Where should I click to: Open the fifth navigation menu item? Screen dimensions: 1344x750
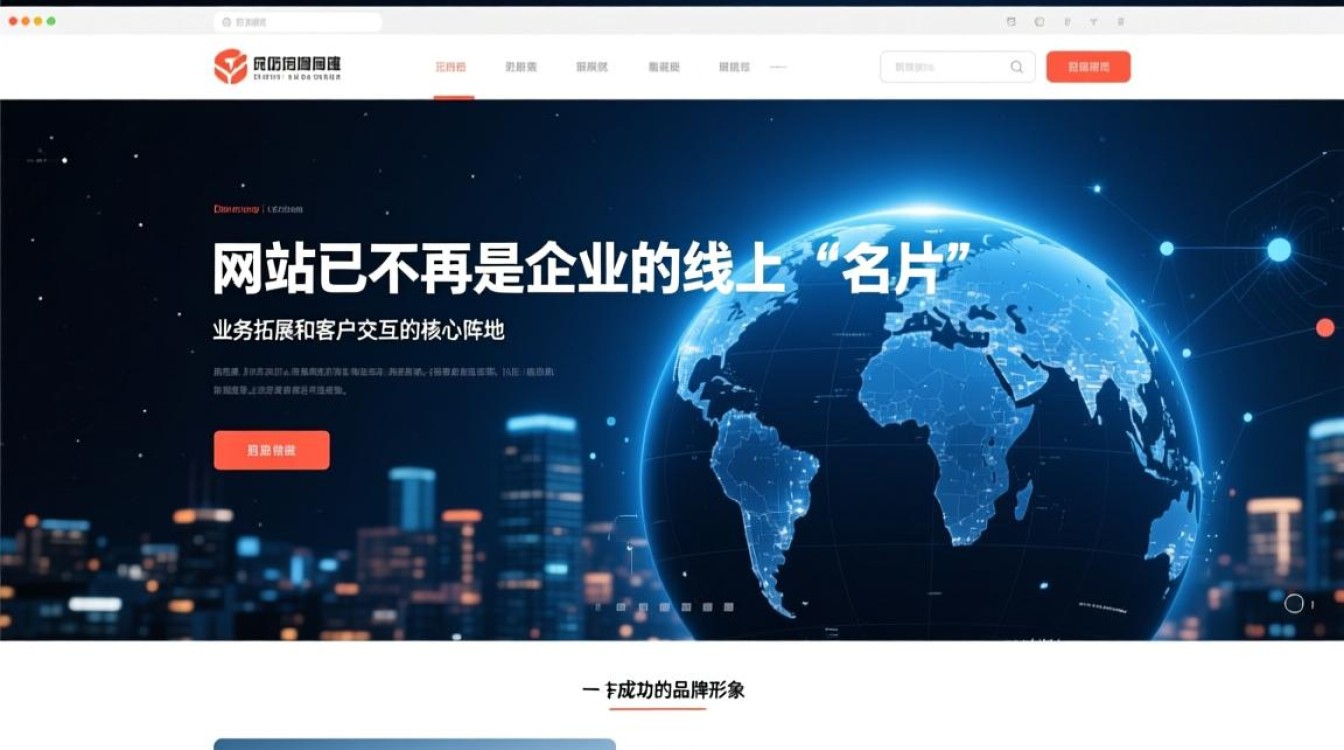click(734, 67)
